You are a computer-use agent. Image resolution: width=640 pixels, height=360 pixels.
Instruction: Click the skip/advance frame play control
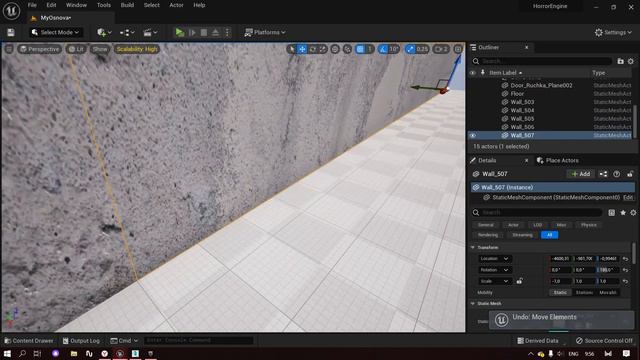click(x=192, y=33)
